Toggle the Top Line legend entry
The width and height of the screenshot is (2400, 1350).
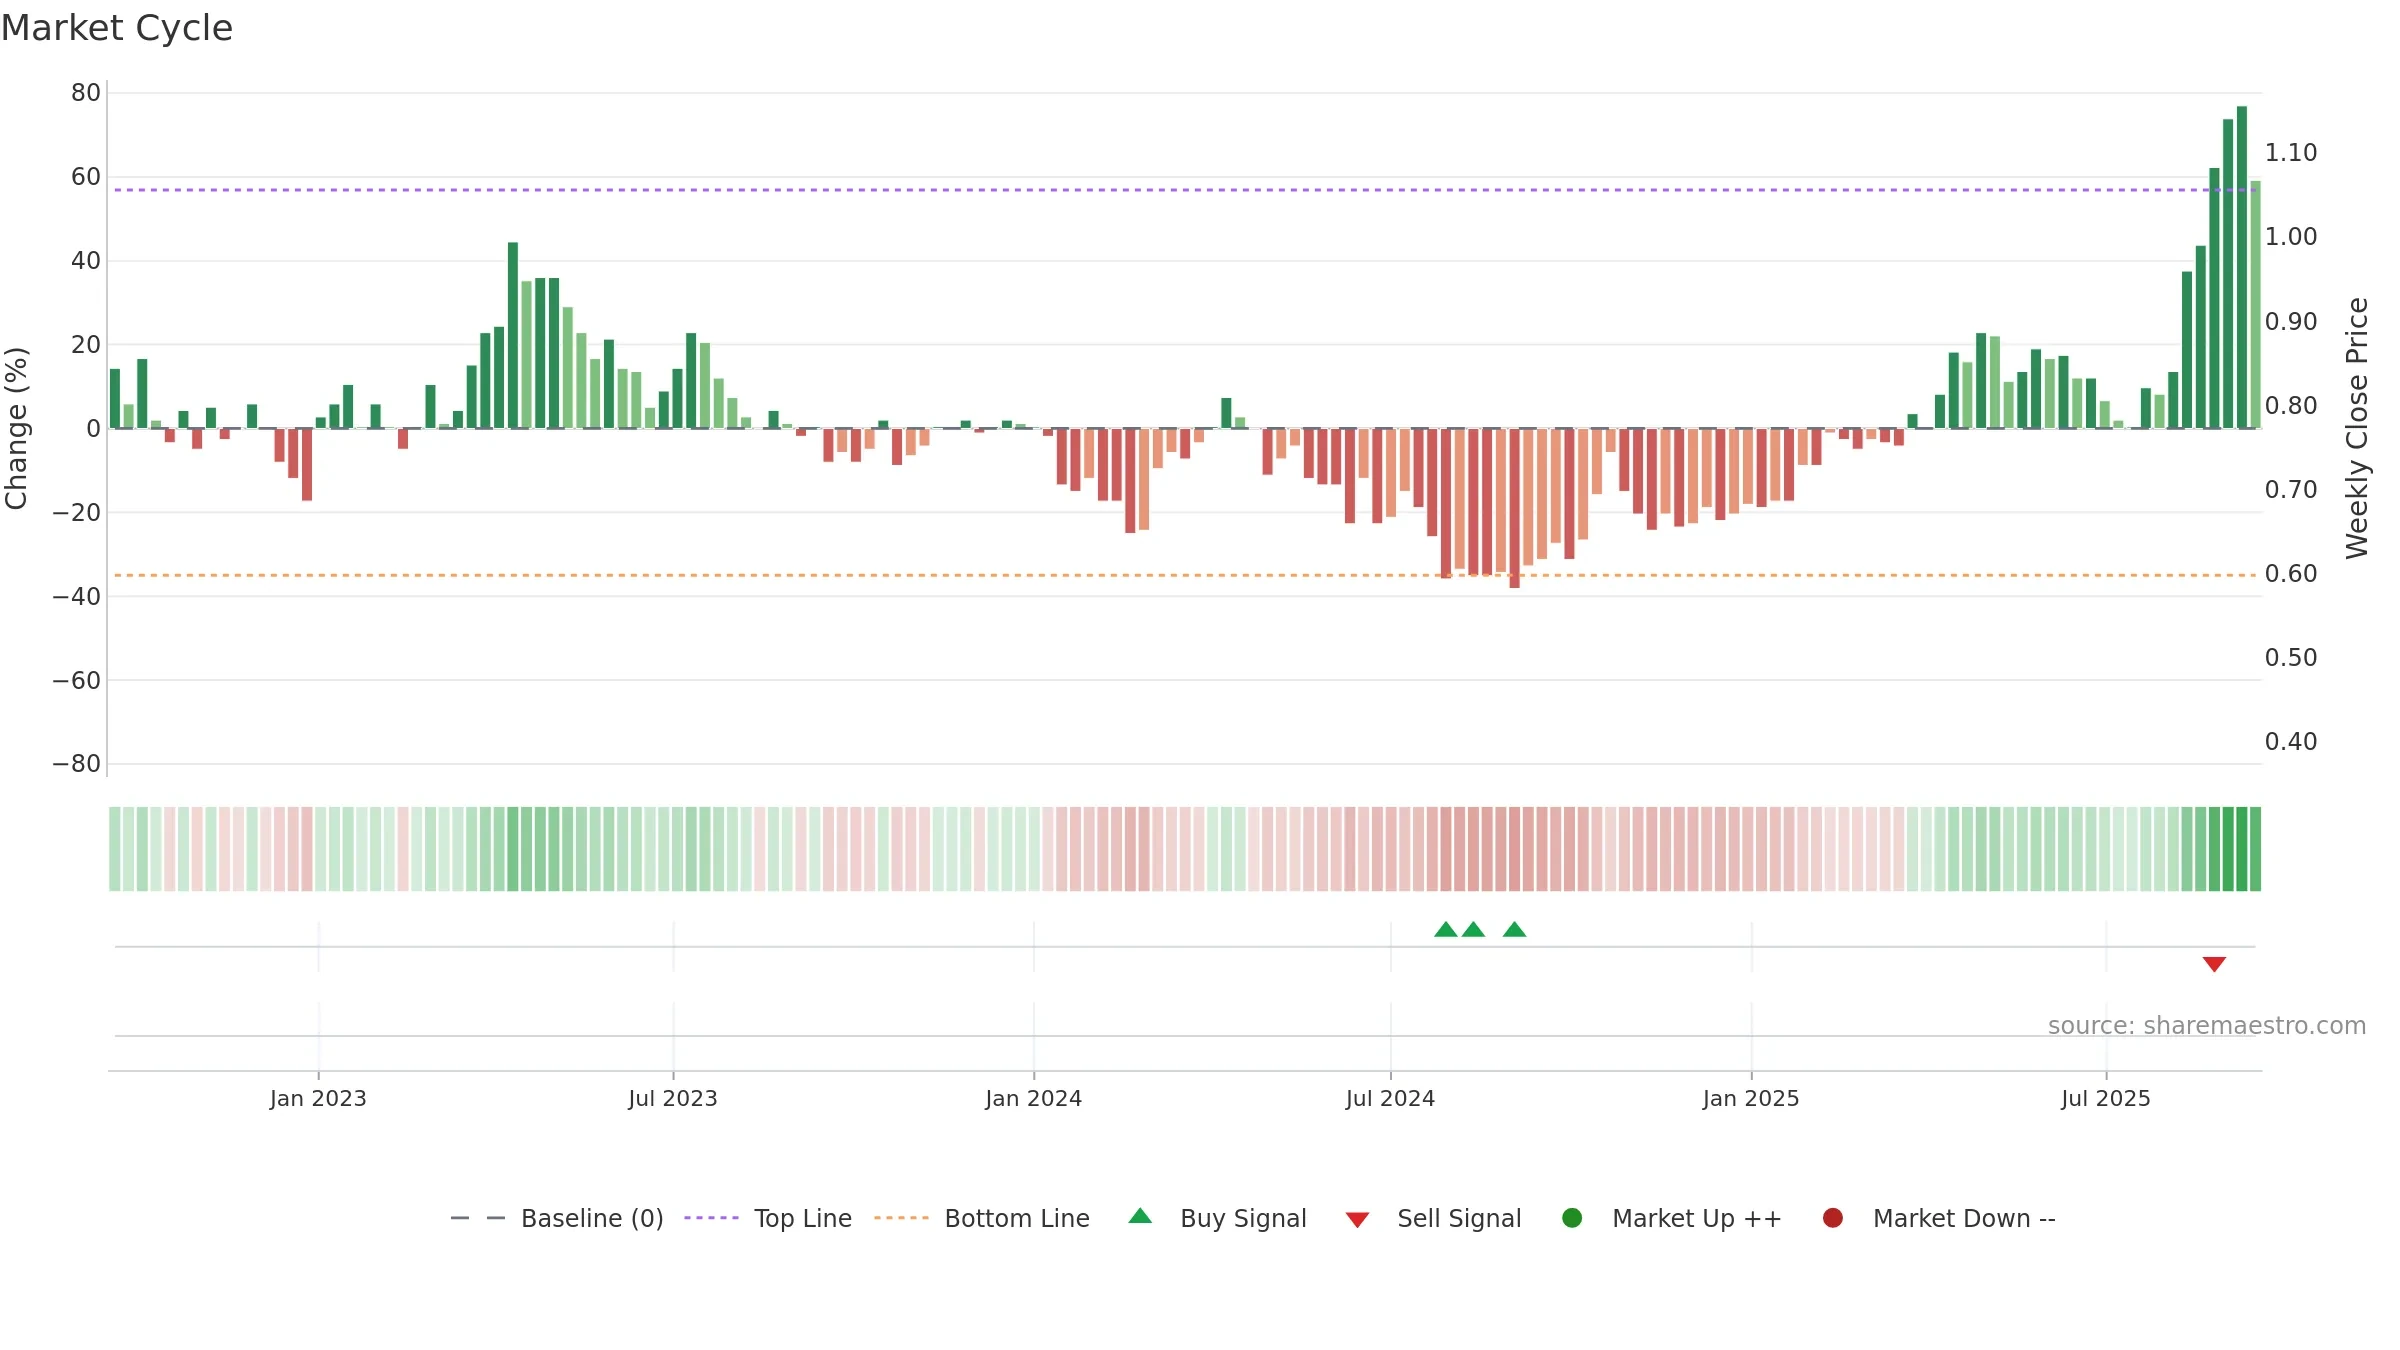pos(768,1218)
